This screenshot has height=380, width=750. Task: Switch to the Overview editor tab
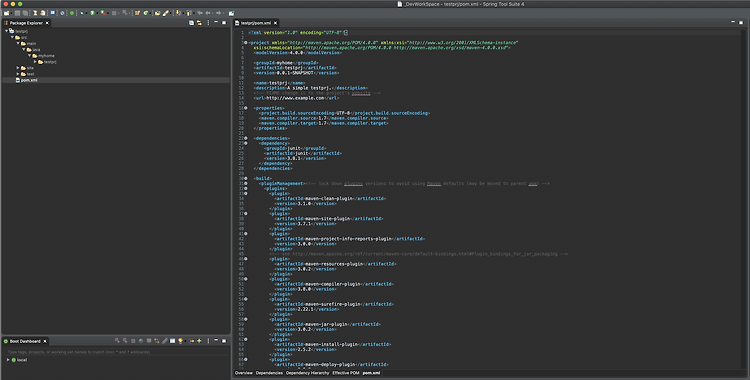[x=243, y=373]
